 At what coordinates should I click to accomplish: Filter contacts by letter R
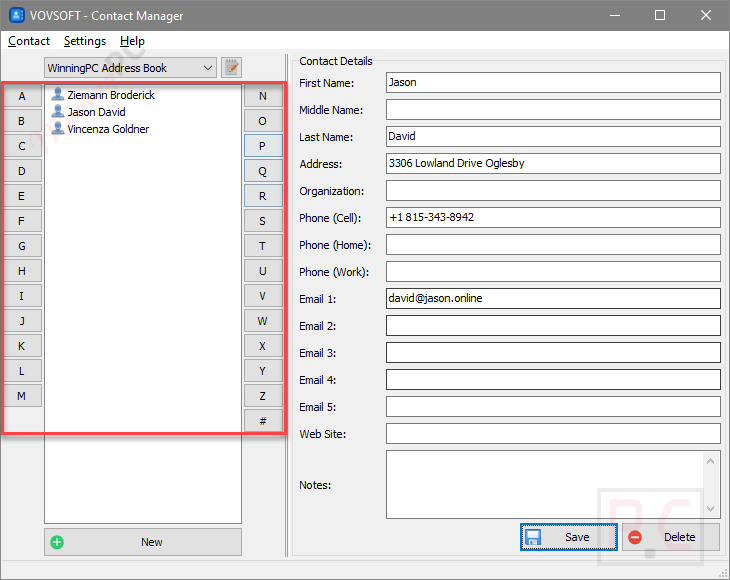point(263,196)
